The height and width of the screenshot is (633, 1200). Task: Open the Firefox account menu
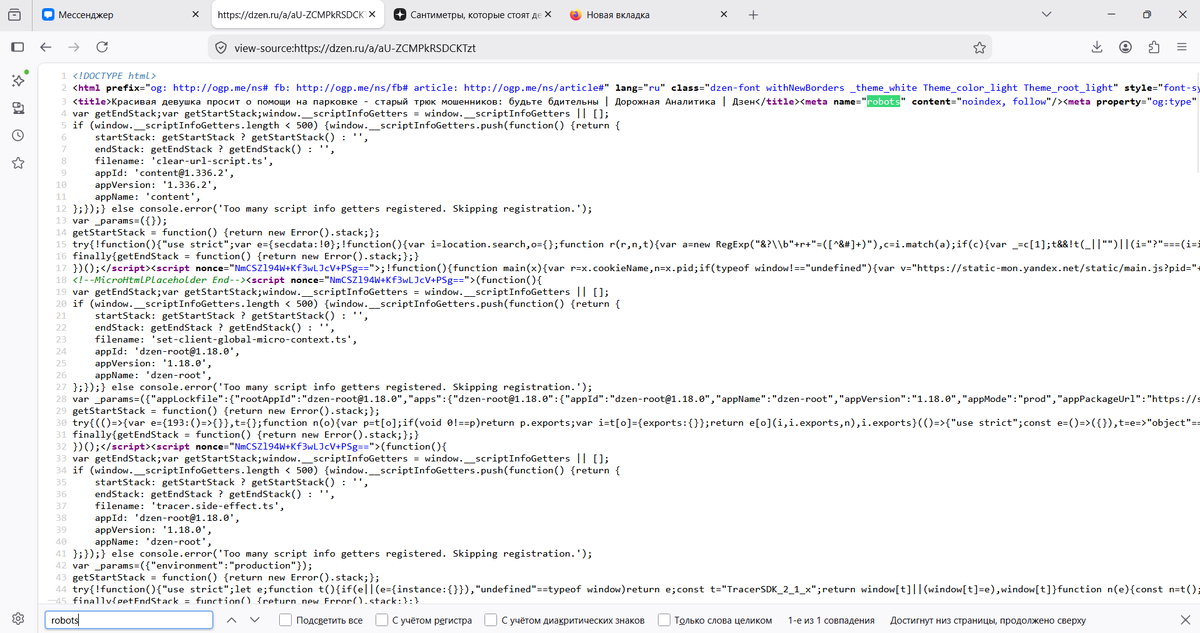coord(1126,47)
